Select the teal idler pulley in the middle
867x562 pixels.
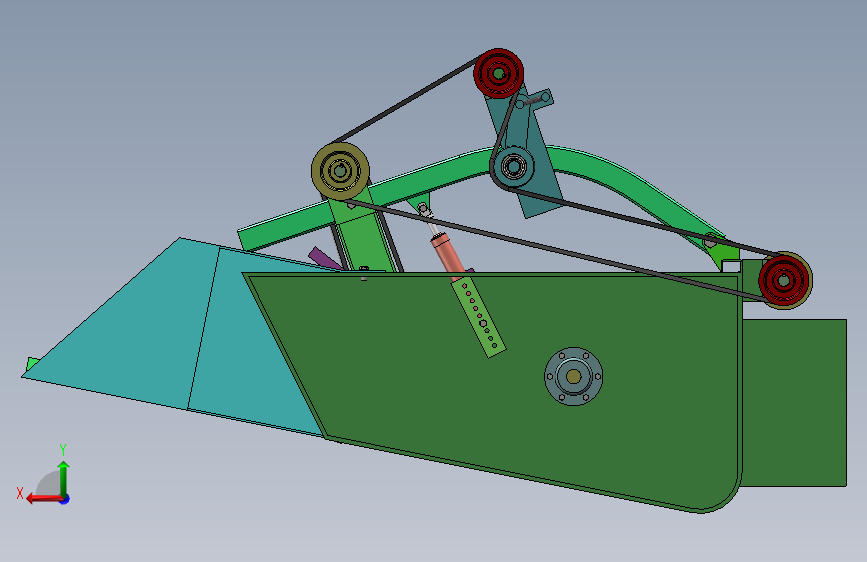tap(514, 166)
